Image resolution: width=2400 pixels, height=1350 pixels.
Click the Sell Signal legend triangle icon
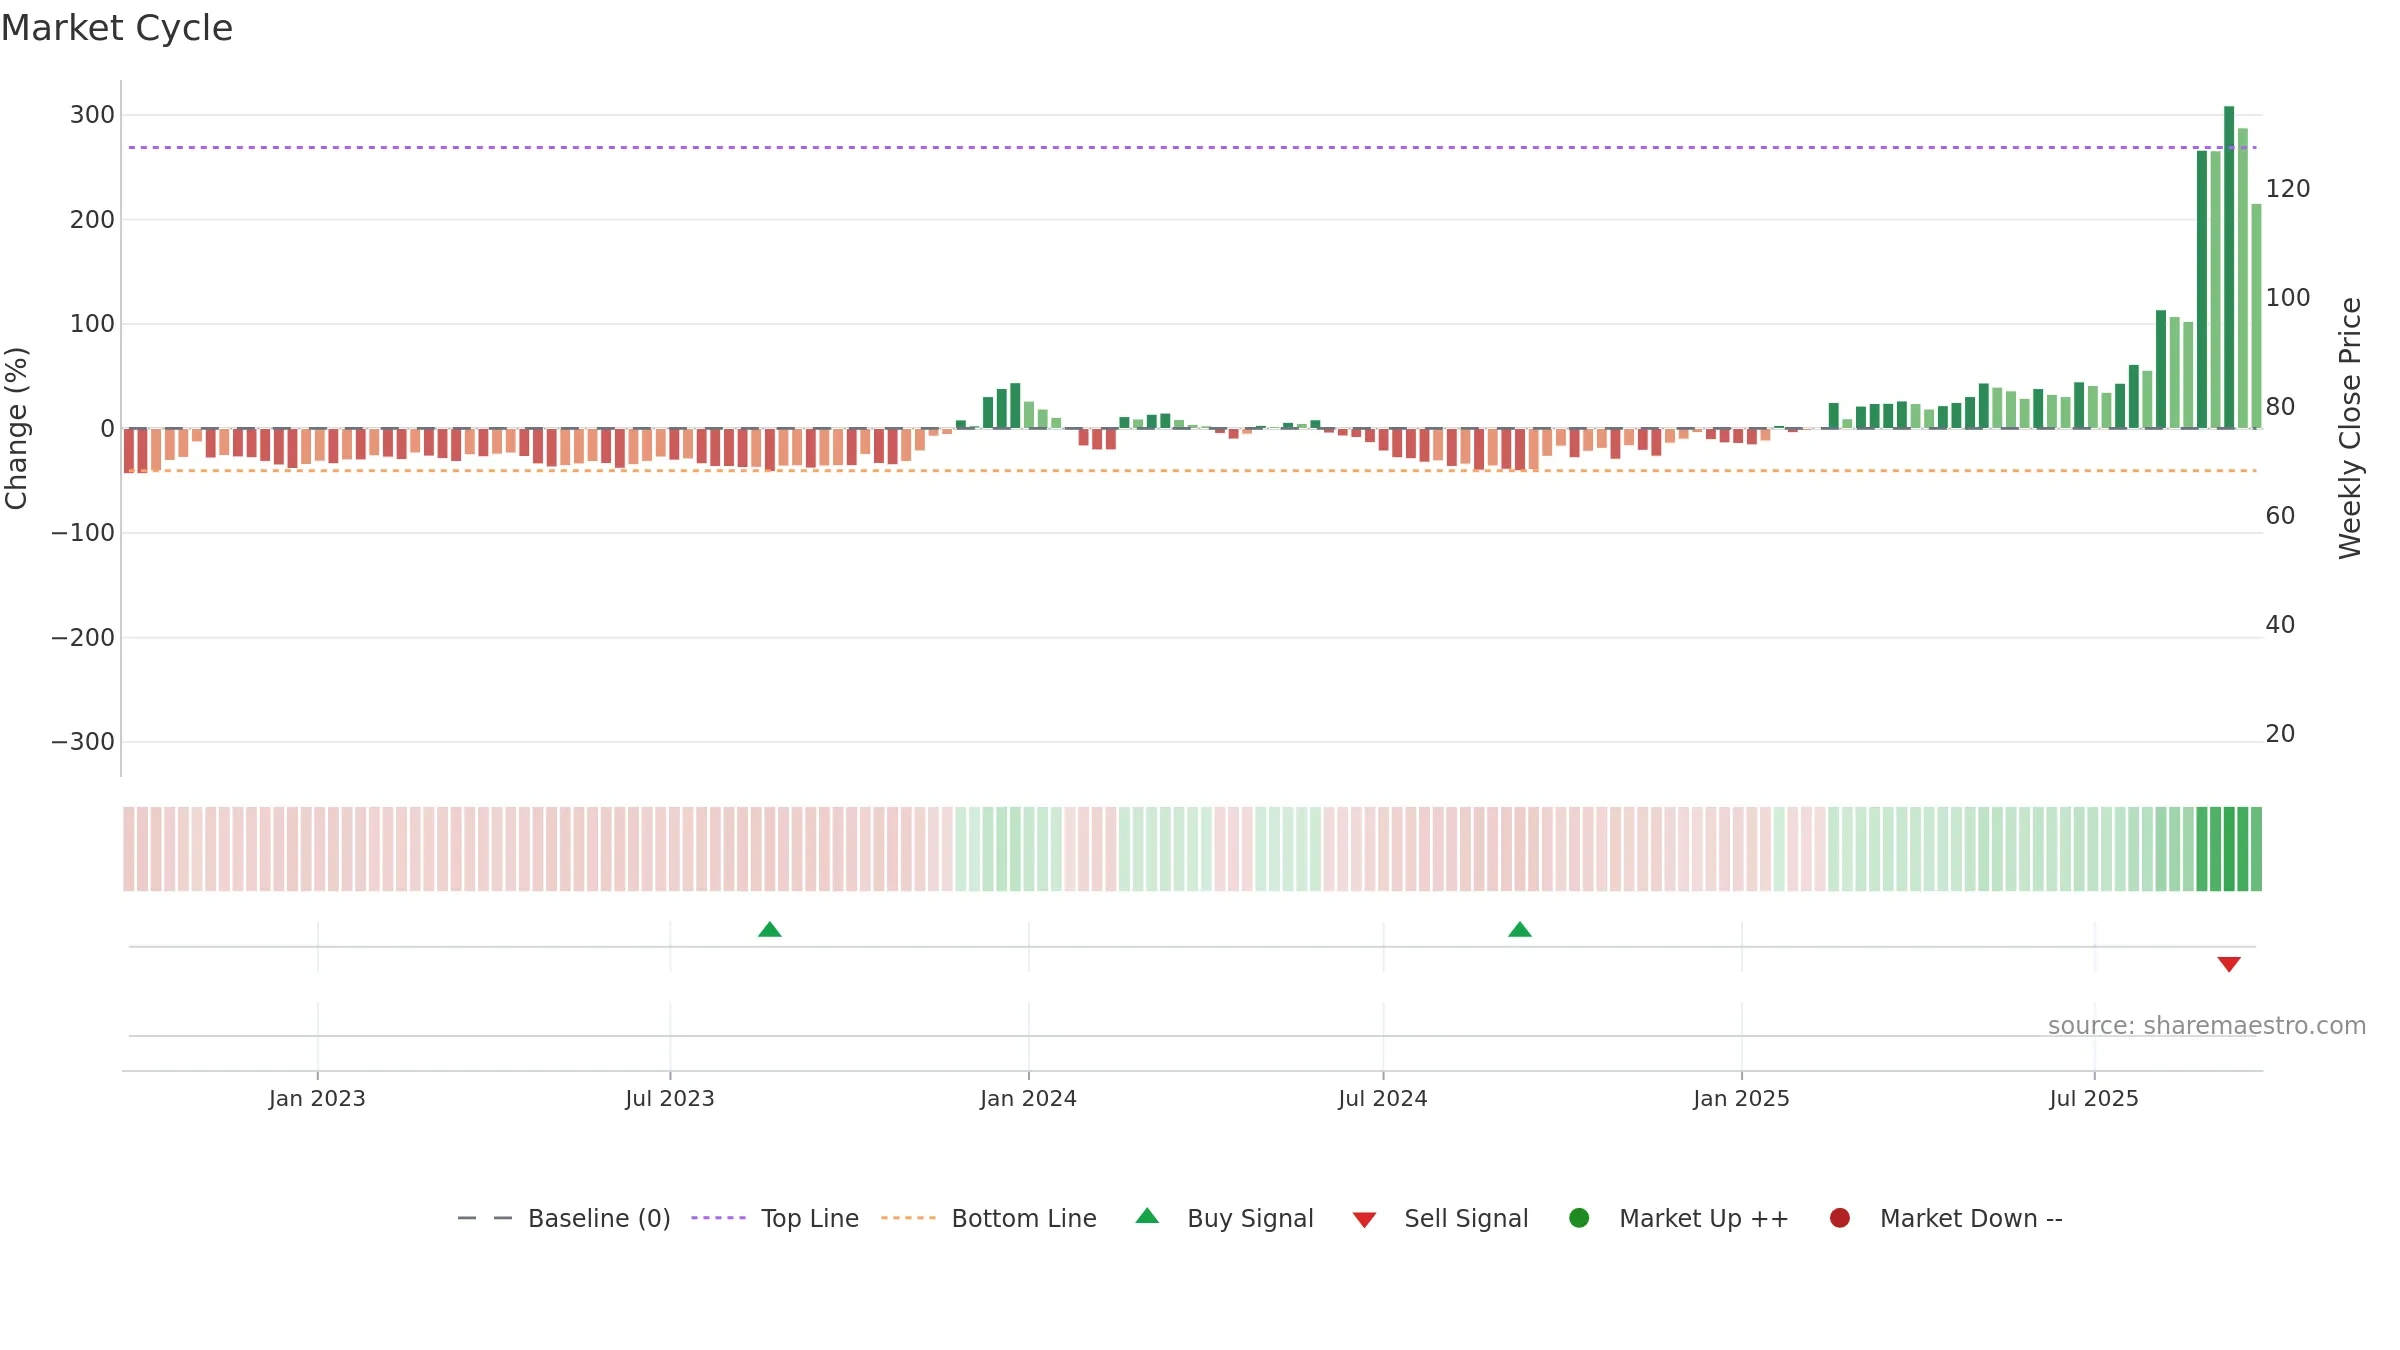pyautogui.click(x=1364, y=1220)
